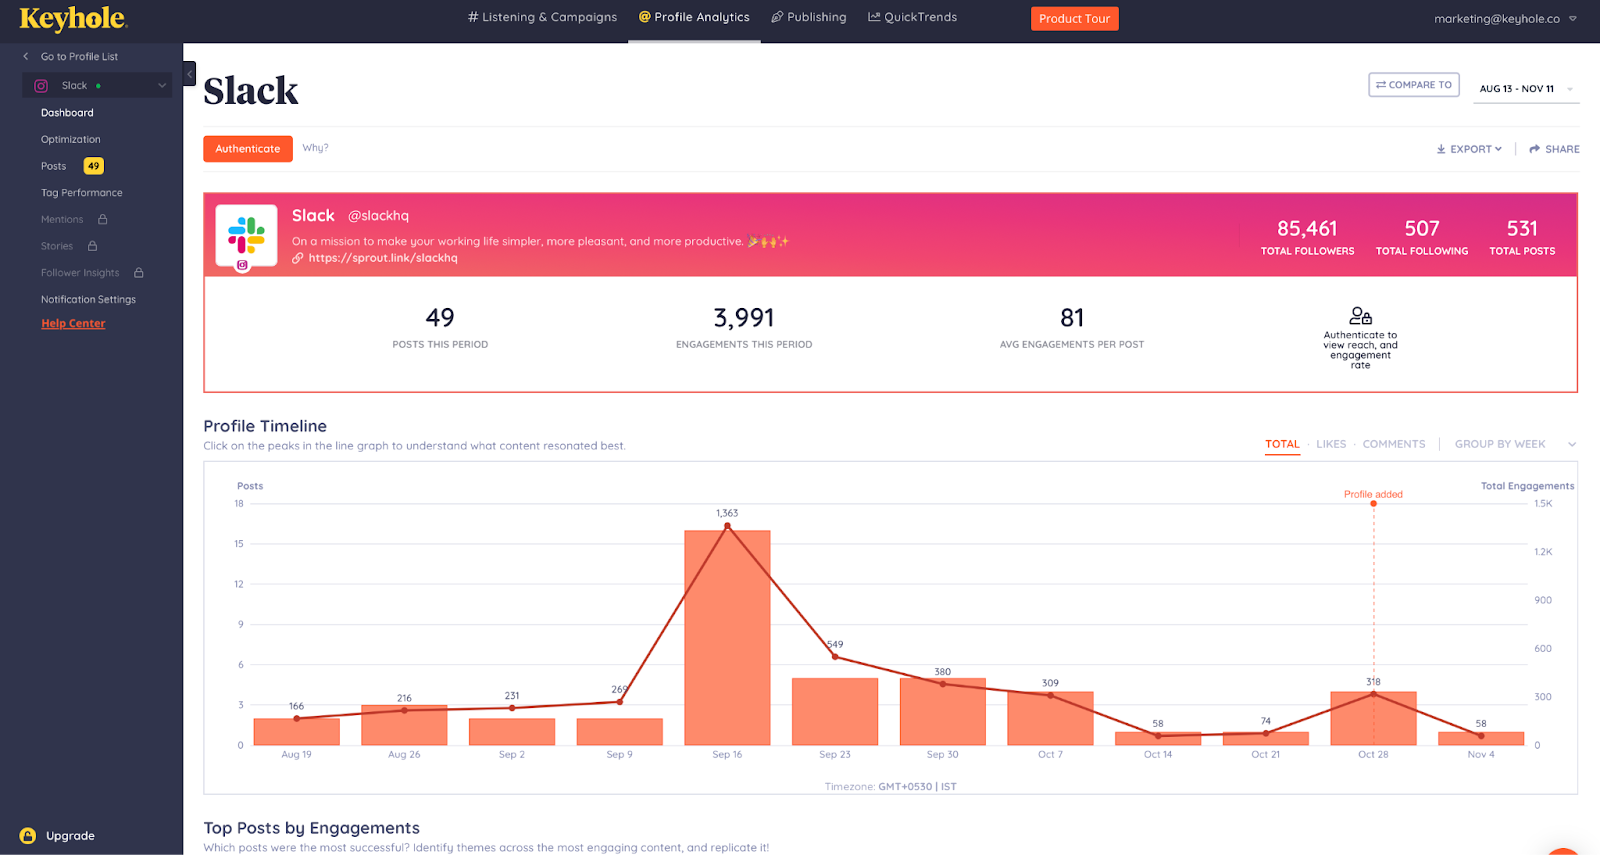Start the Product Tour
This screenshot has width=1600, height=855.
pos(1074,19)
